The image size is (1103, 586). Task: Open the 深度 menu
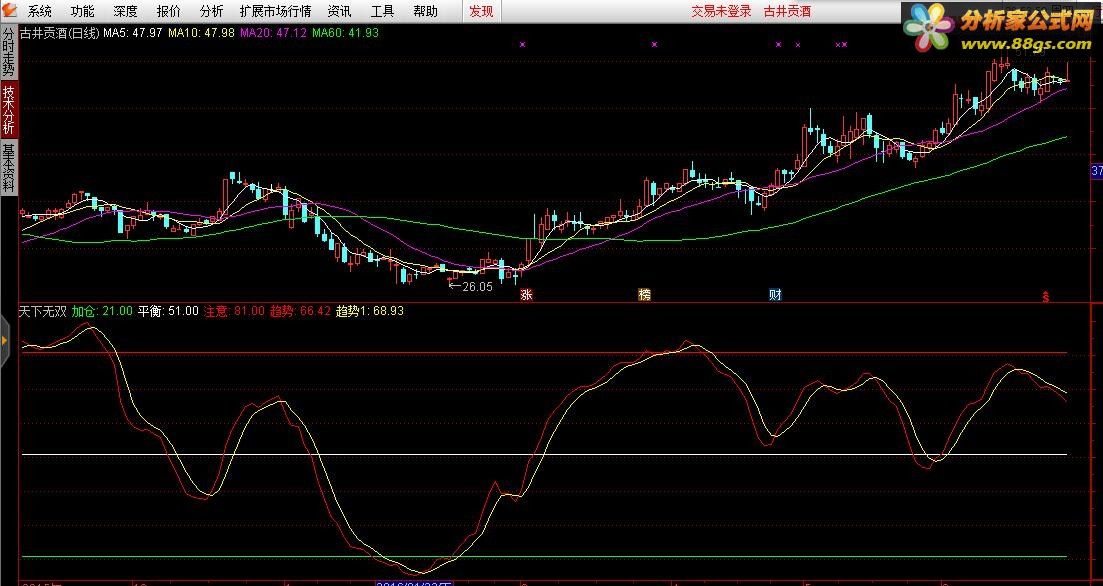[x=125, y=11]
